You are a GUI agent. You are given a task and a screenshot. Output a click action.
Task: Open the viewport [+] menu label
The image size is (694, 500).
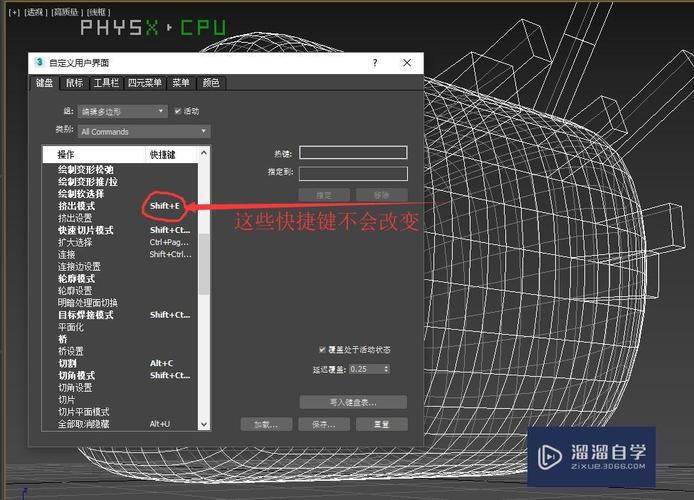(x=15, y=12)
